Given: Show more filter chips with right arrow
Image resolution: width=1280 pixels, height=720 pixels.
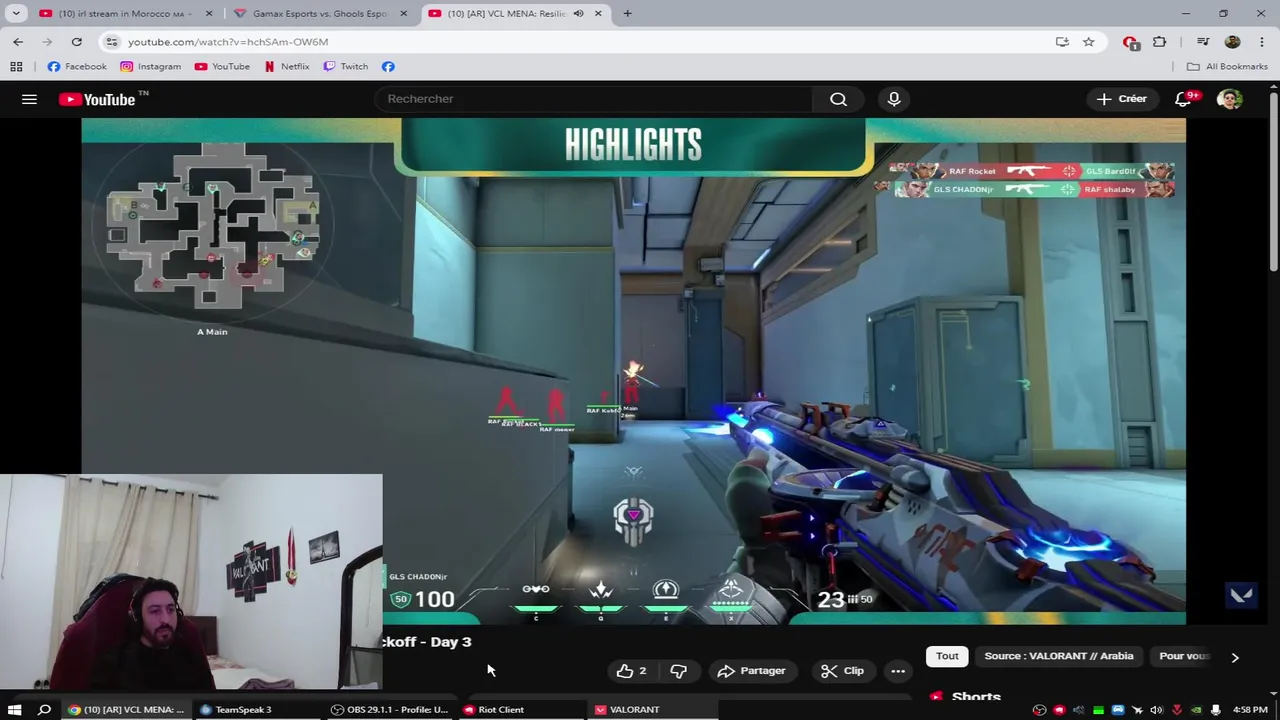Looking at the screenshot, I should tap(1235, 657).
